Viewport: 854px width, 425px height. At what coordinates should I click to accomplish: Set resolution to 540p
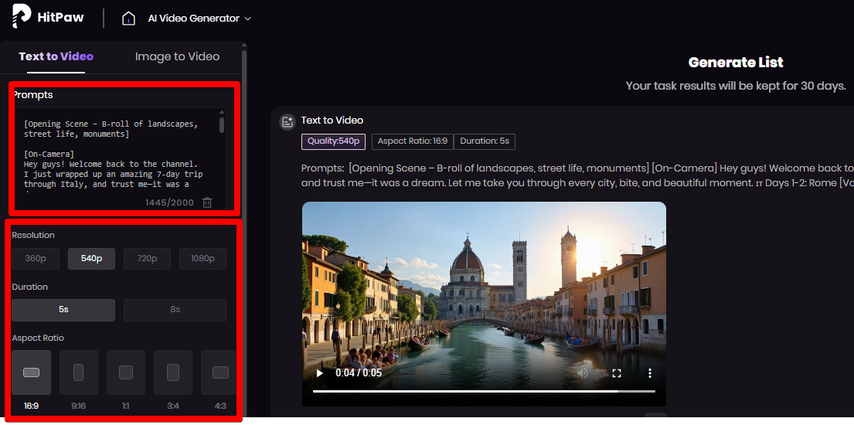click(91, 258)
